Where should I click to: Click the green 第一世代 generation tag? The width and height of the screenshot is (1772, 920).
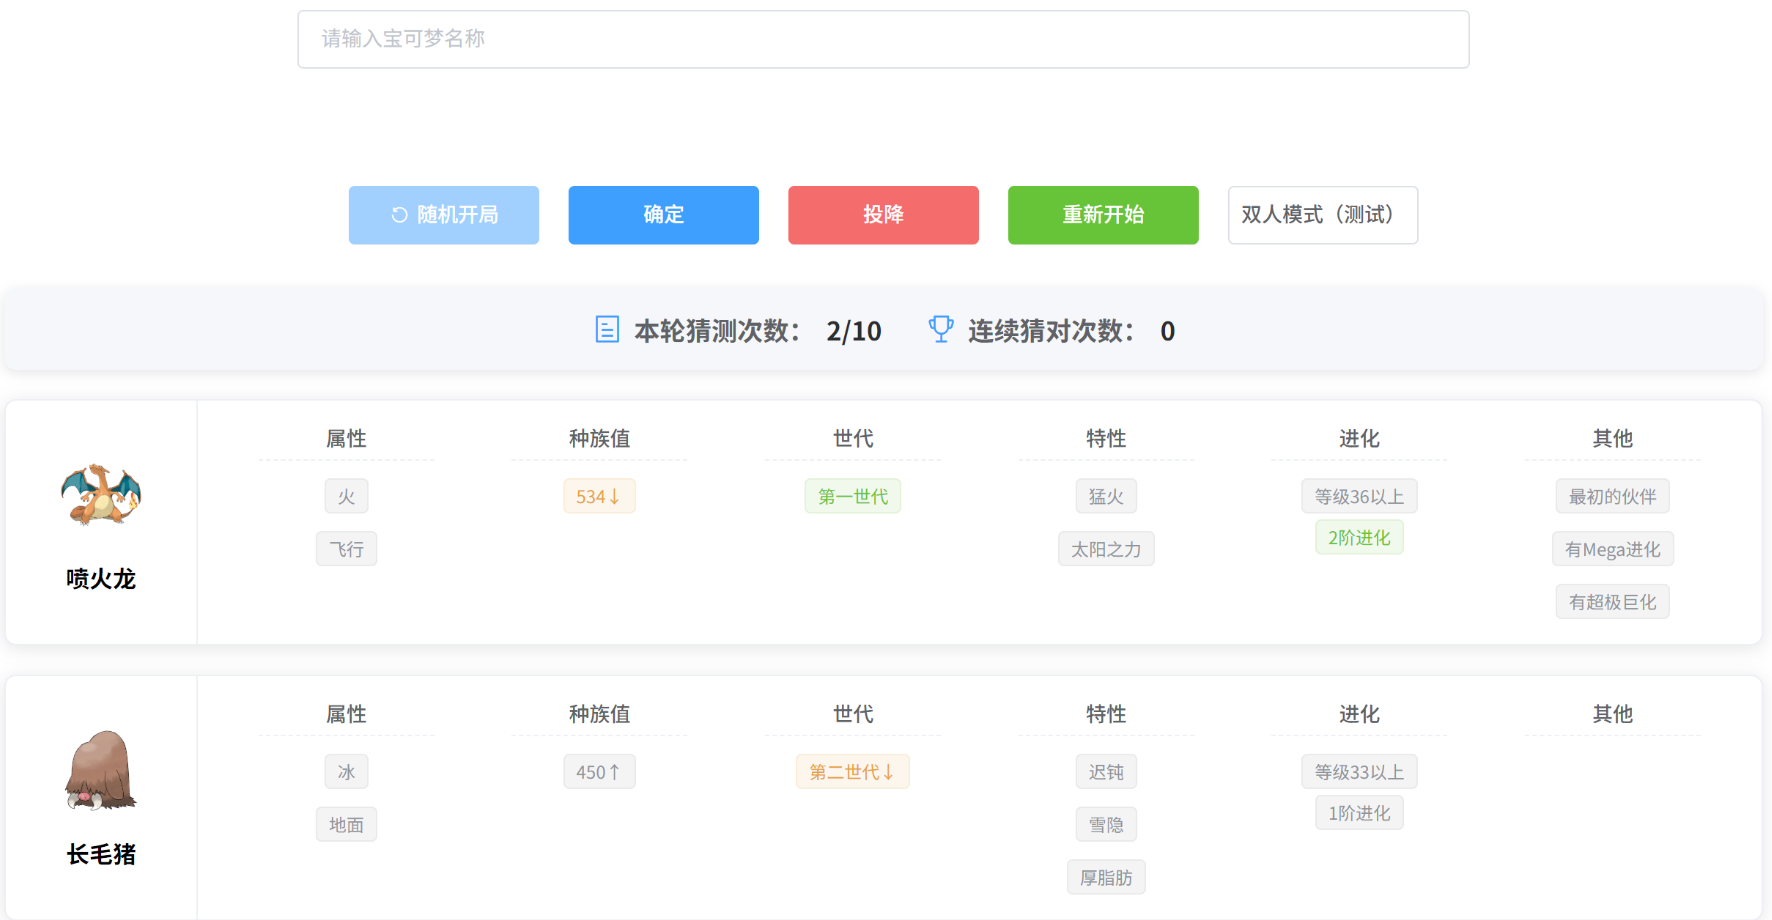(x=853, y=496)
